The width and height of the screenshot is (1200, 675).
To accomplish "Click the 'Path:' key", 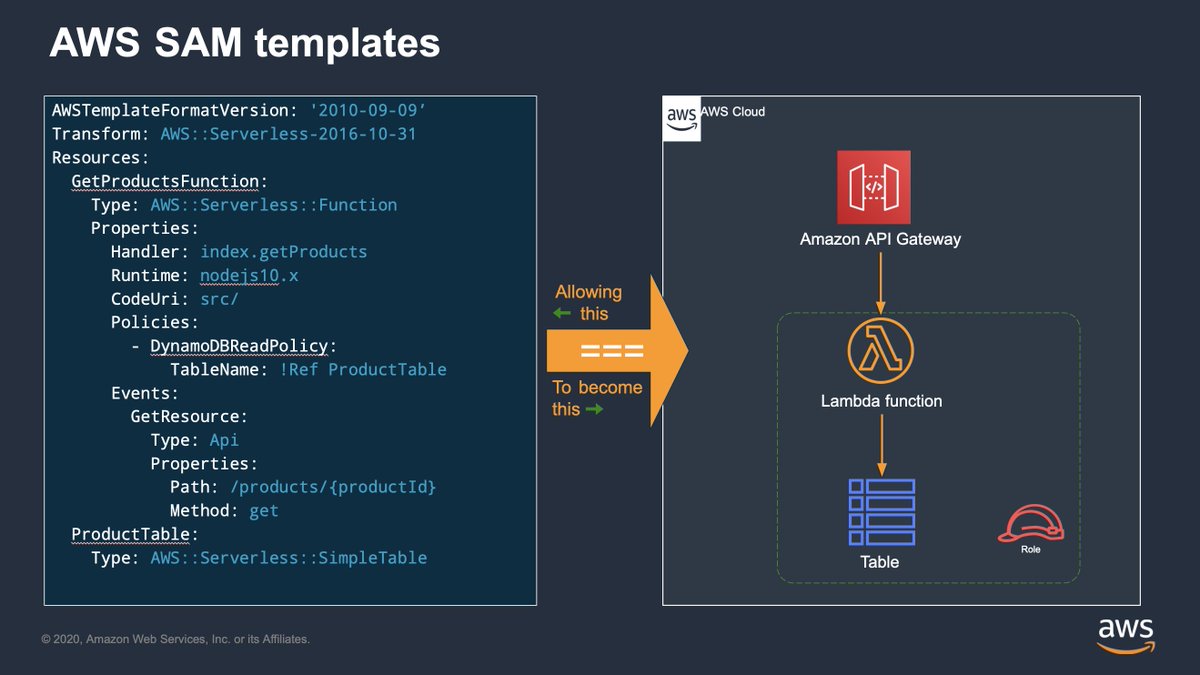I will pyautogui.click(x=195, y=487).
